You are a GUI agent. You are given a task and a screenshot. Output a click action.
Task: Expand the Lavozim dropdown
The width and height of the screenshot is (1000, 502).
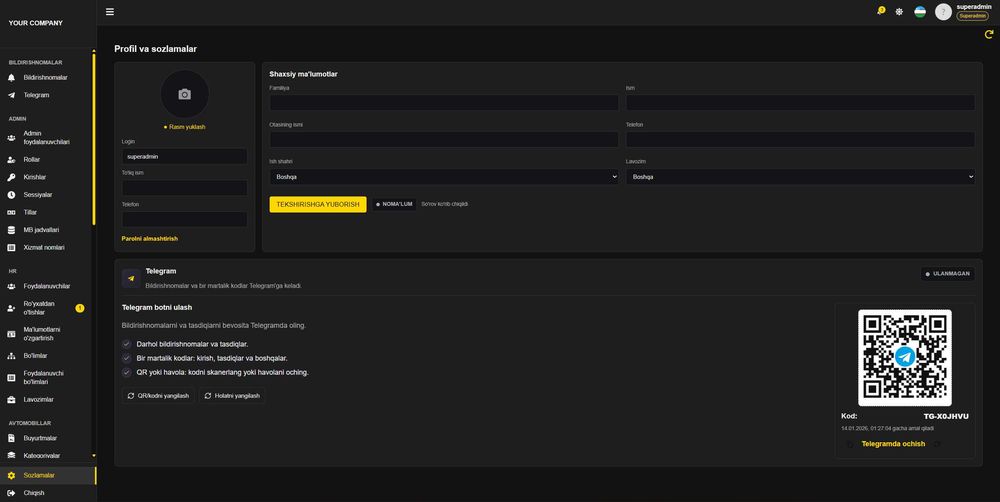(x=800, y=177)
